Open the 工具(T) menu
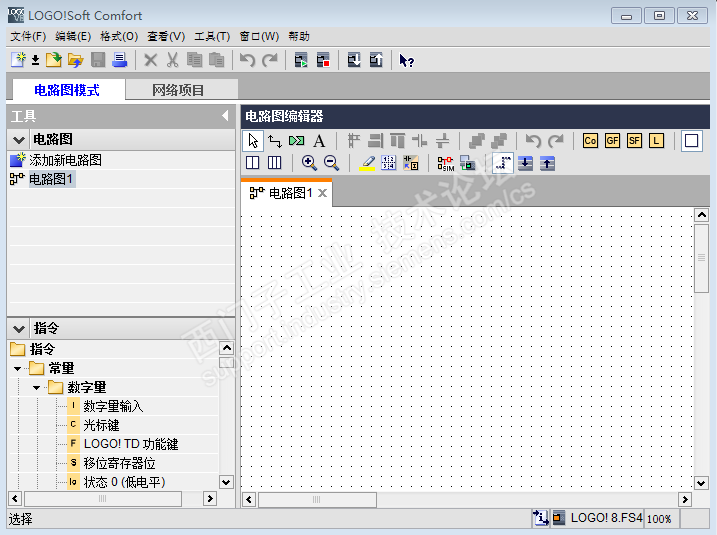This screenshot has width=717, height=535. coord(212,36)
